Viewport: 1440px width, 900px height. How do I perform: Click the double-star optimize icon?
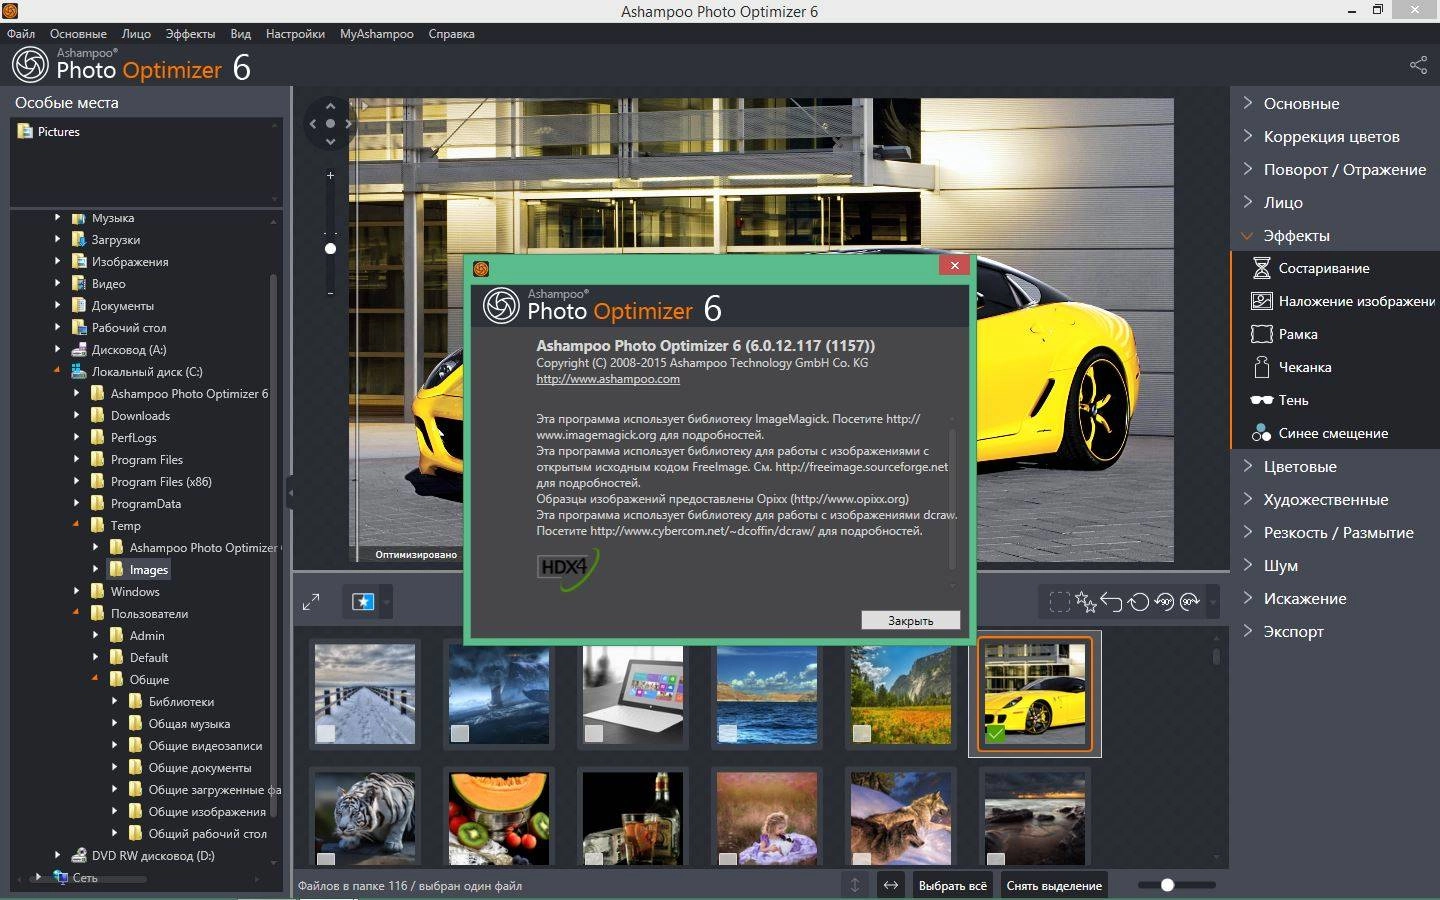pyautogui.click(x=1085, y=602)
